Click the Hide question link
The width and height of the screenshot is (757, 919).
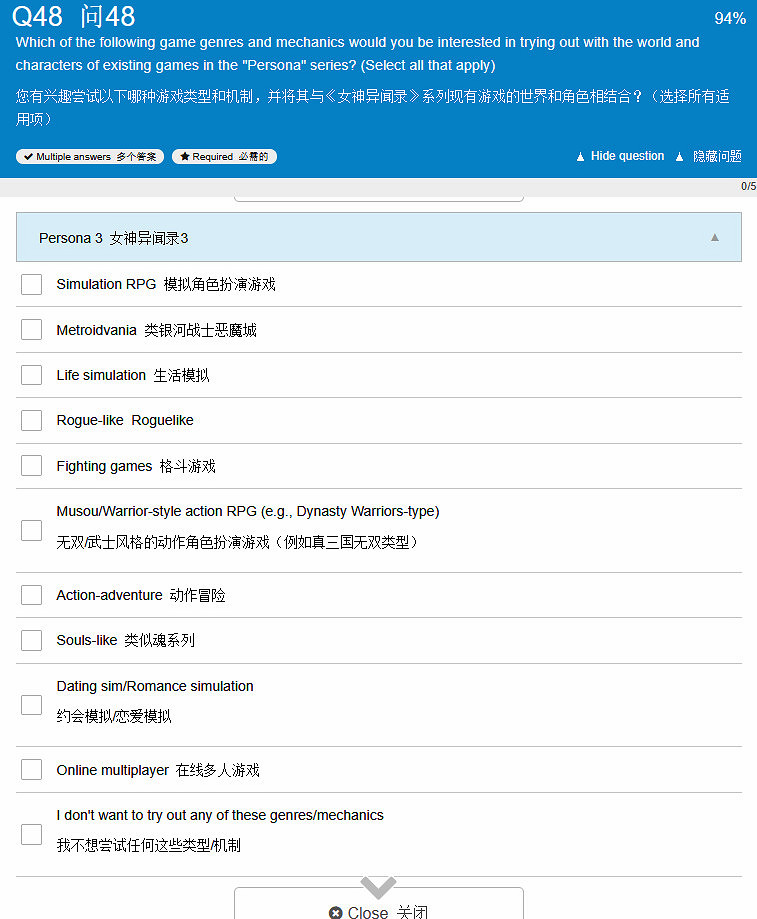(x=627, y=156)
